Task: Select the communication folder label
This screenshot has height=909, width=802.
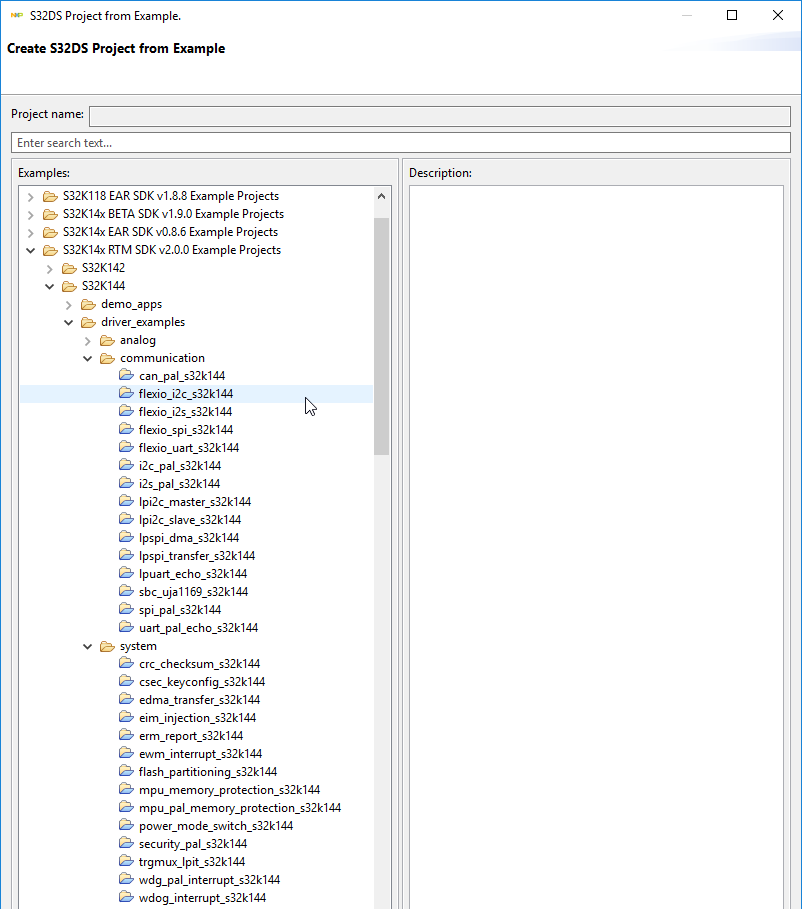Action: point(162,358)
